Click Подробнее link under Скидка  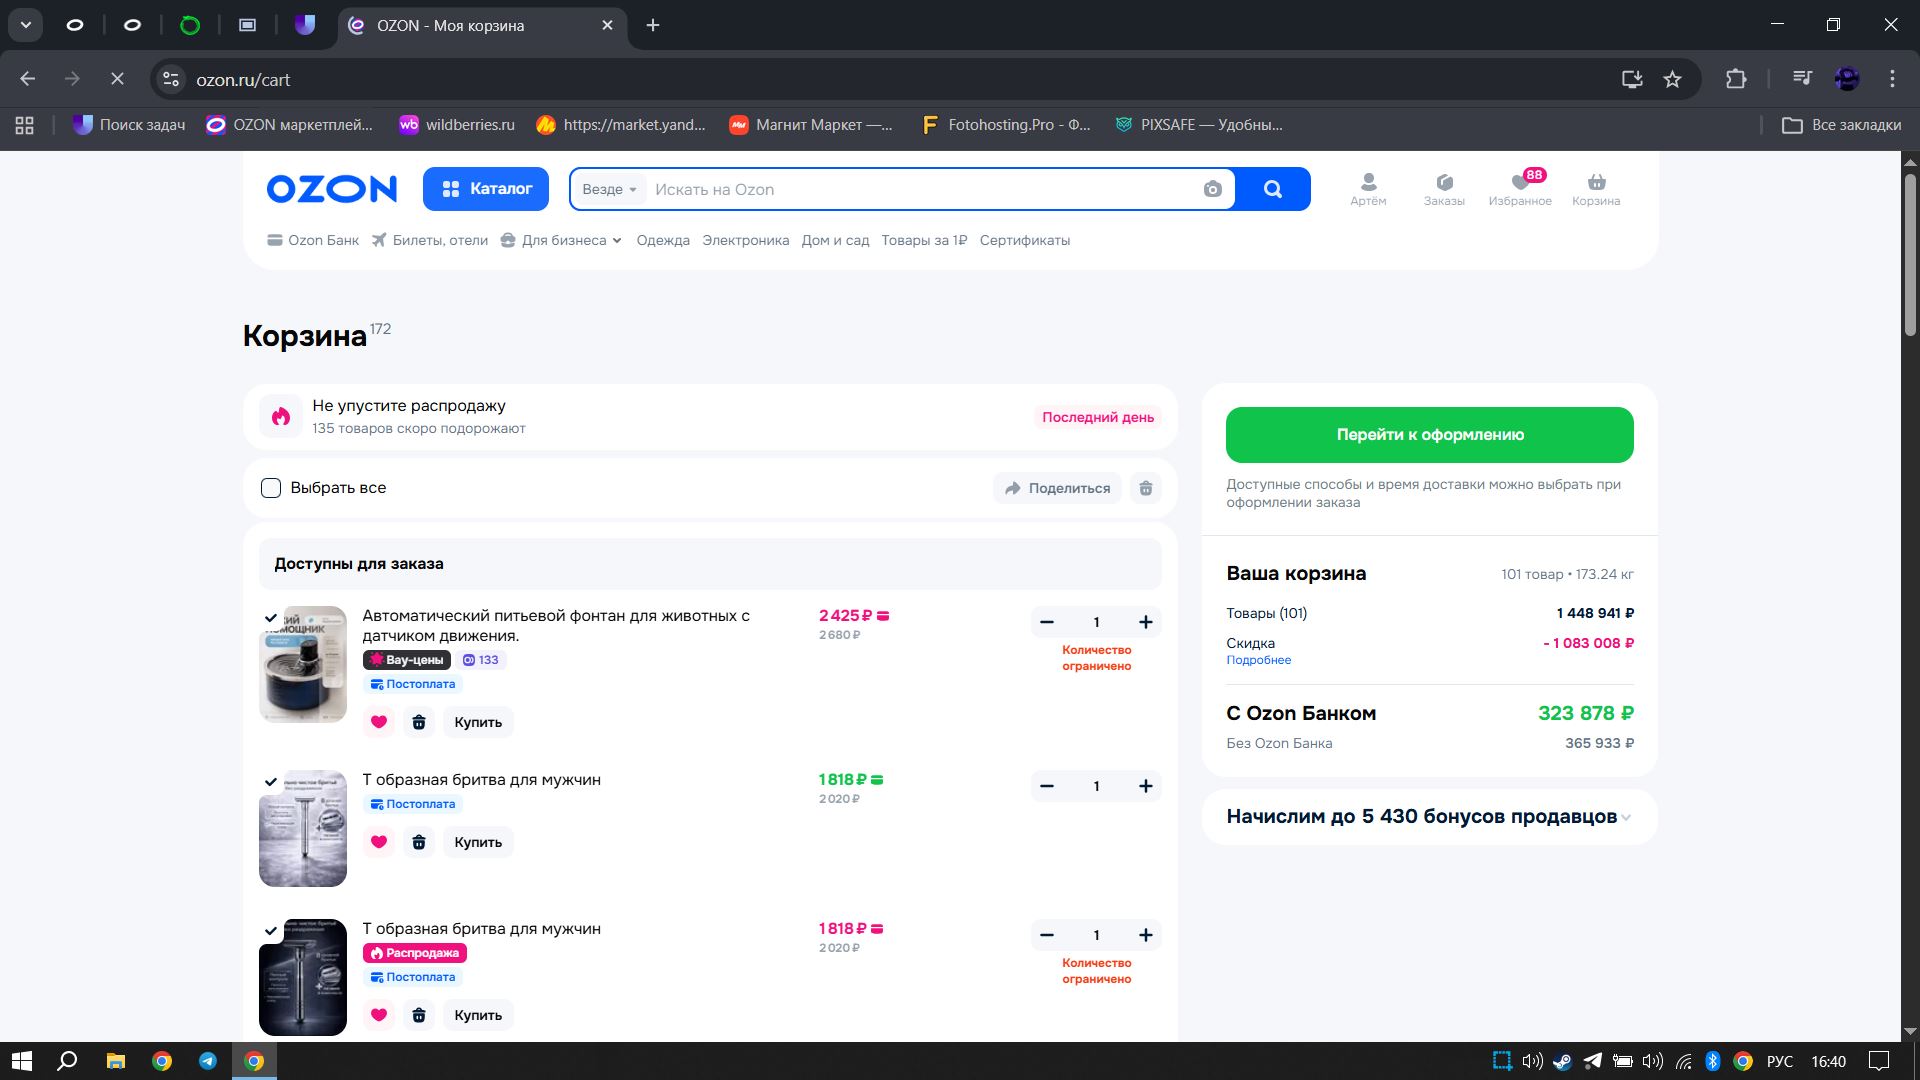(x=1258, y=660)
